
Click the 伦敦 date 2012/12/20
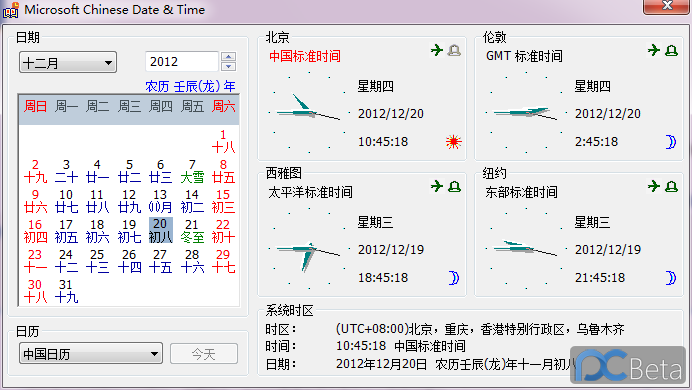tap(608, 113)
